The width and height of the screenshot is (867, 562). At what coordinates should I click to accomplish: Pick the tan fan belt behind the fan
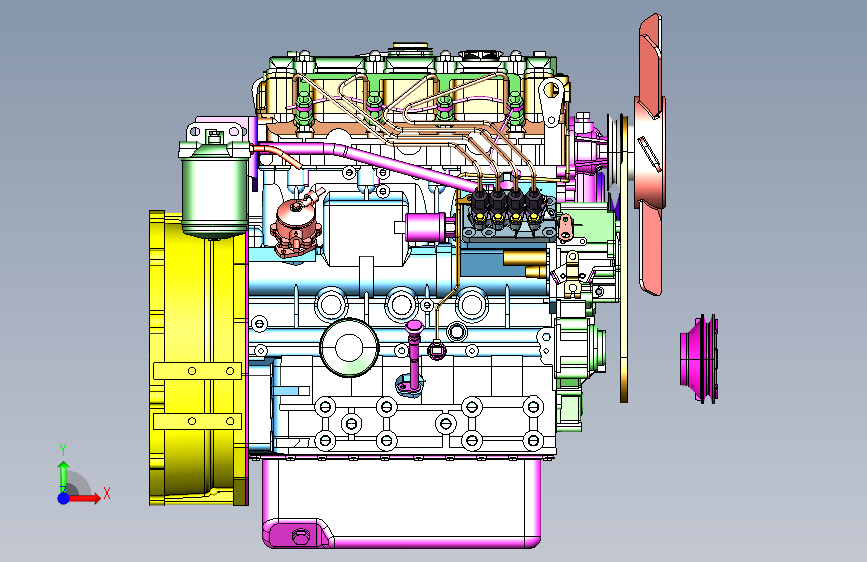pyautogui.click(x=624, y=259)
